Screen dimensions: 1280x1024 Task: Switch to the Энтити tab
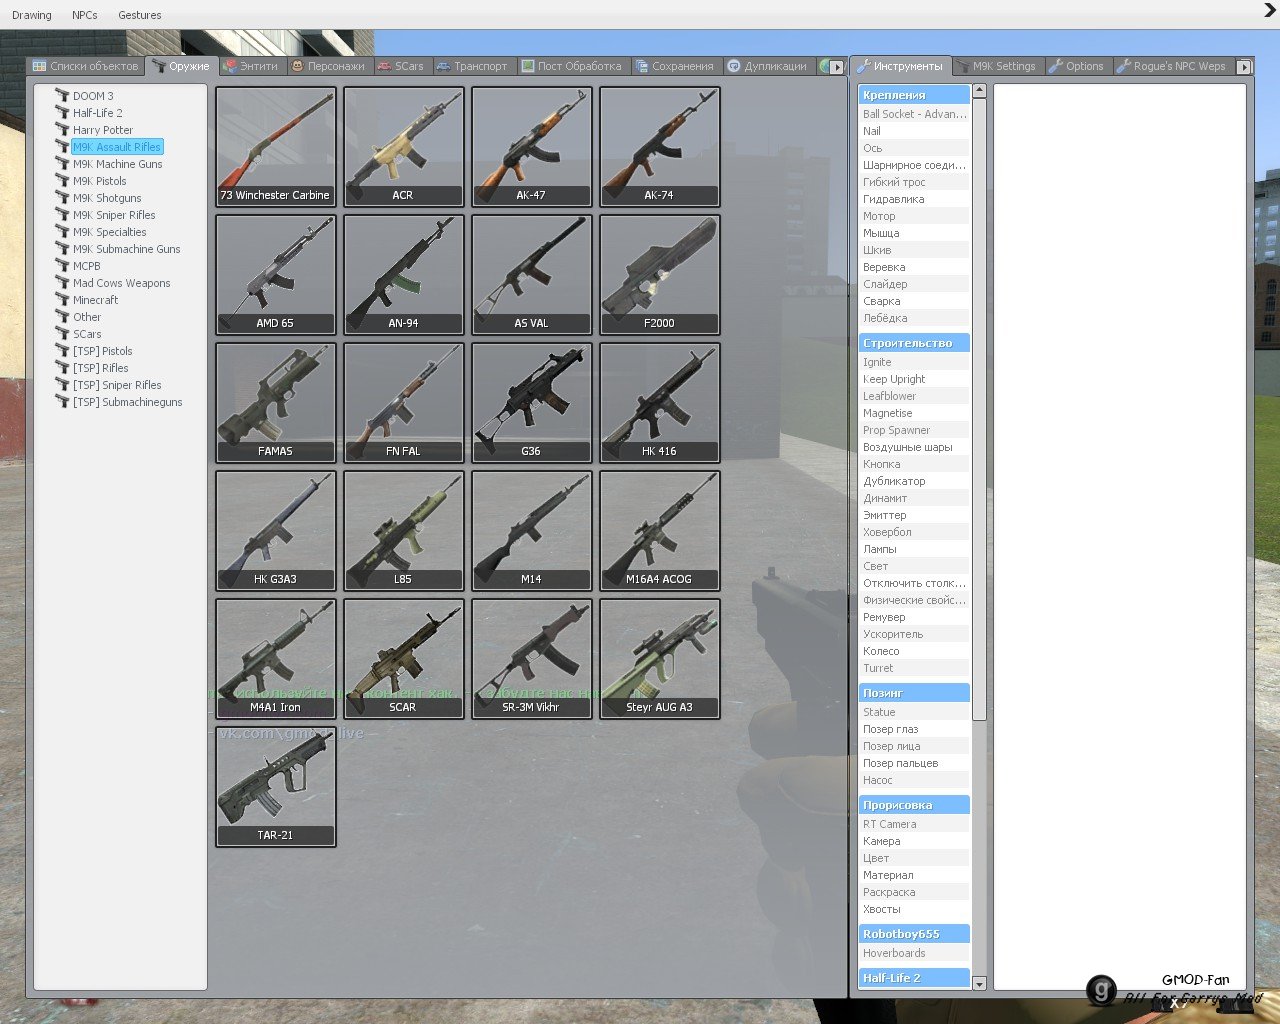(x=251, y=66)
